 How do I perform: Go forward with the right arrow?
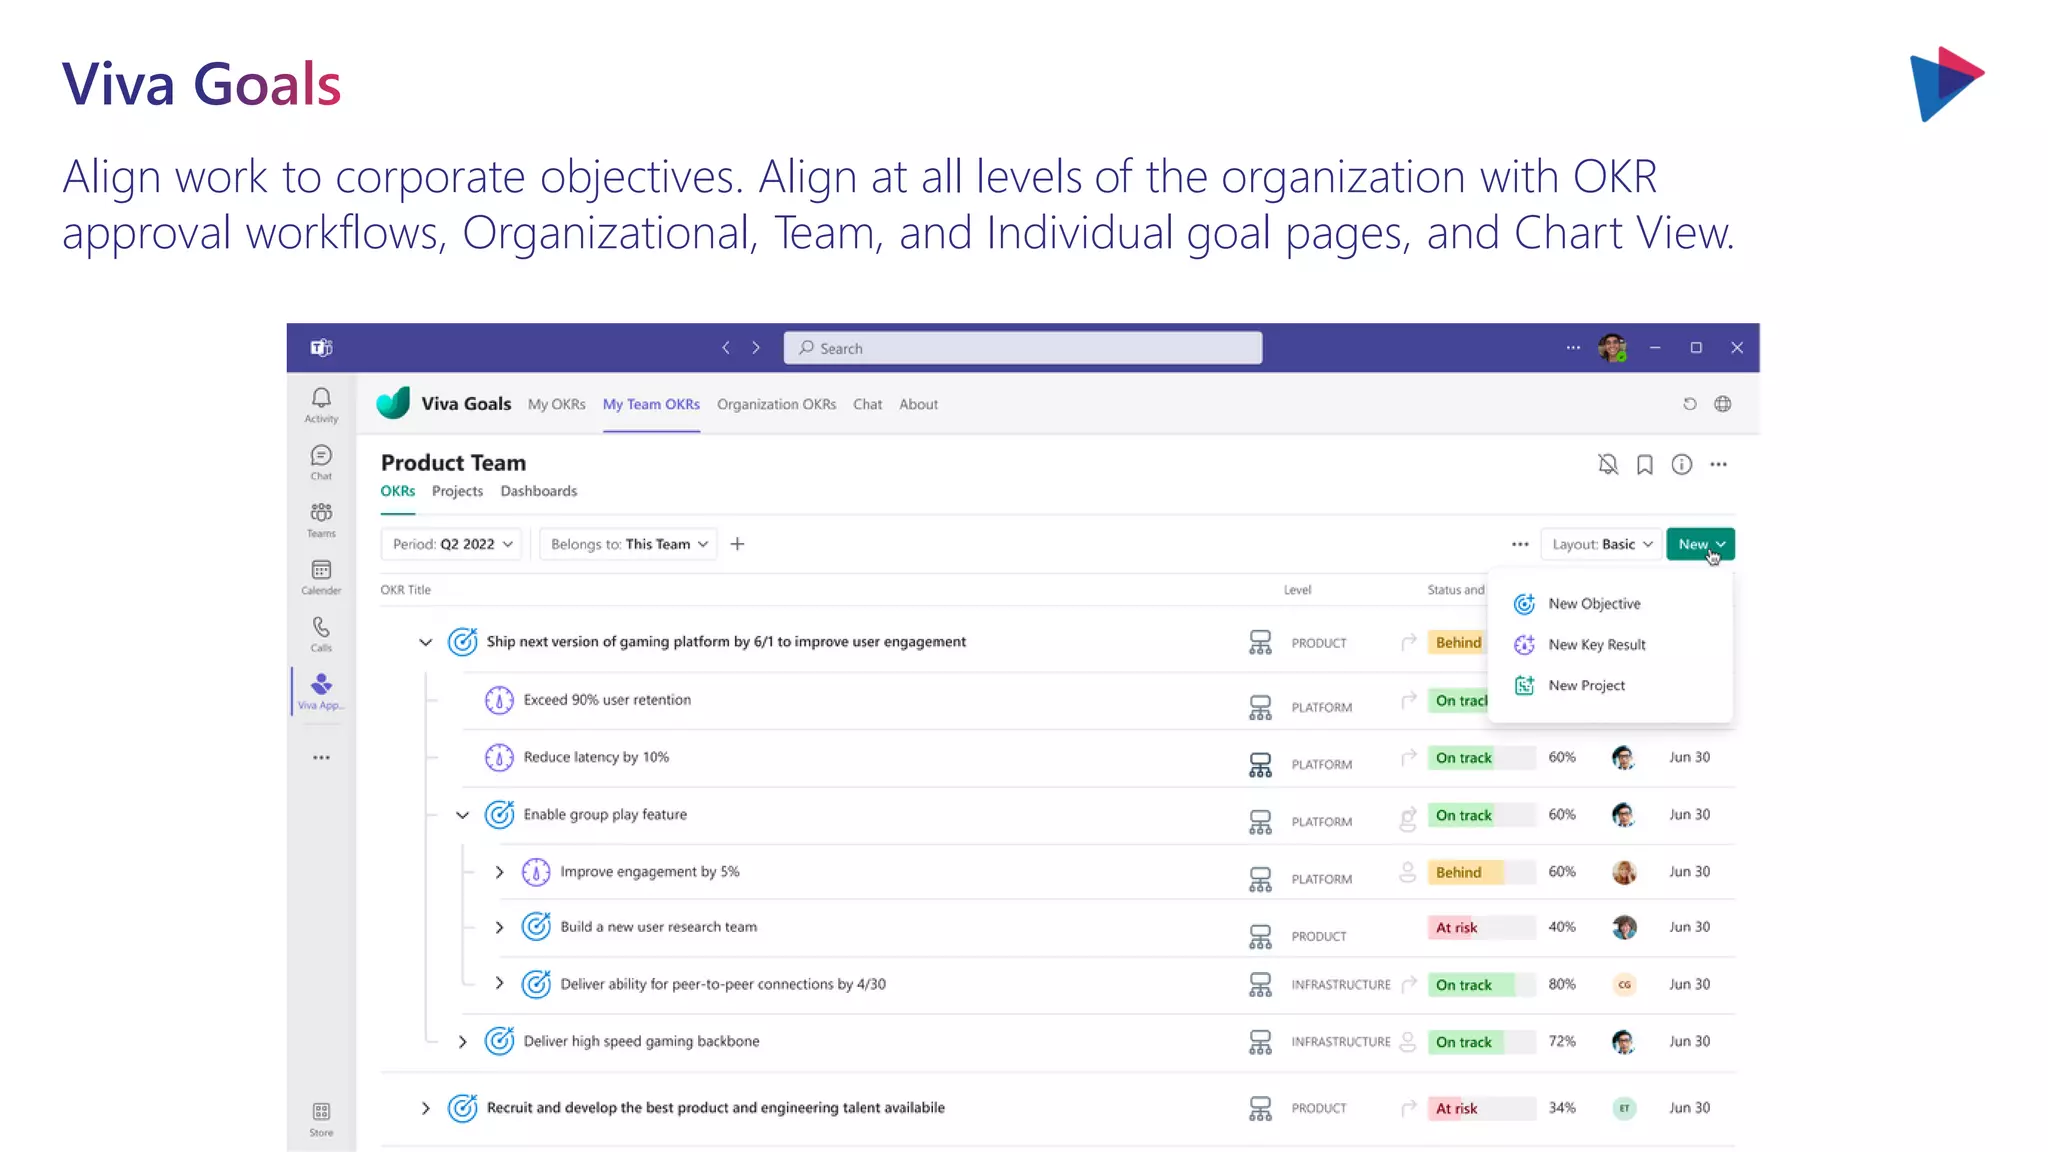[x=756, y=348]
